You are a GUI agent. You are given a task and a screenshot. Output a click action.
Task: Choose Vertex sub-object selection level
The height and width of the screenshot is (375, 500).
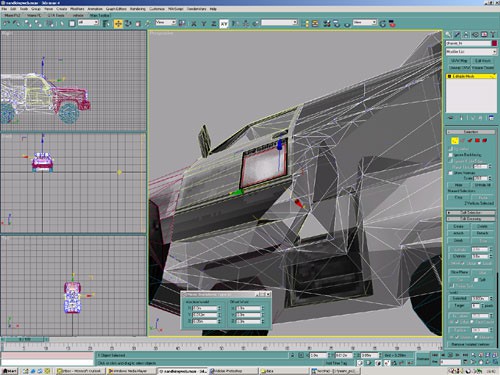[454, 141]
